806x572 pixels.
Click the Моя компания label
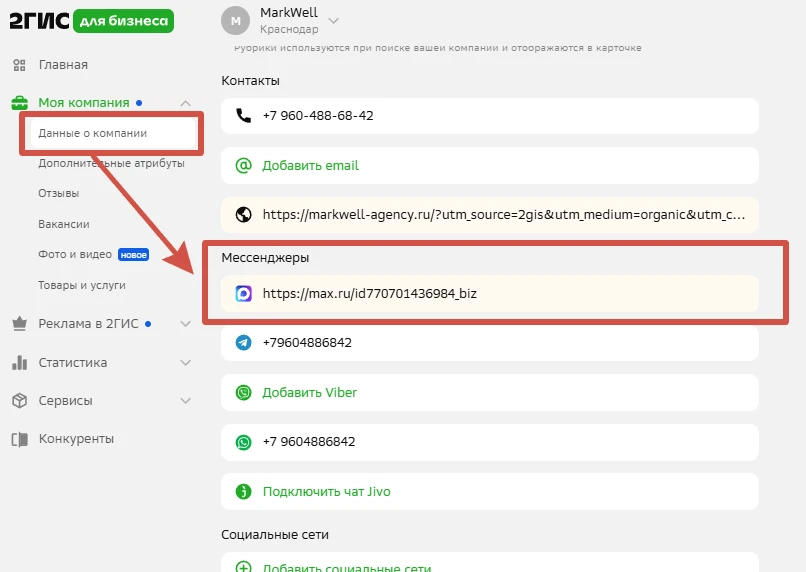click(x=84, y=103)
